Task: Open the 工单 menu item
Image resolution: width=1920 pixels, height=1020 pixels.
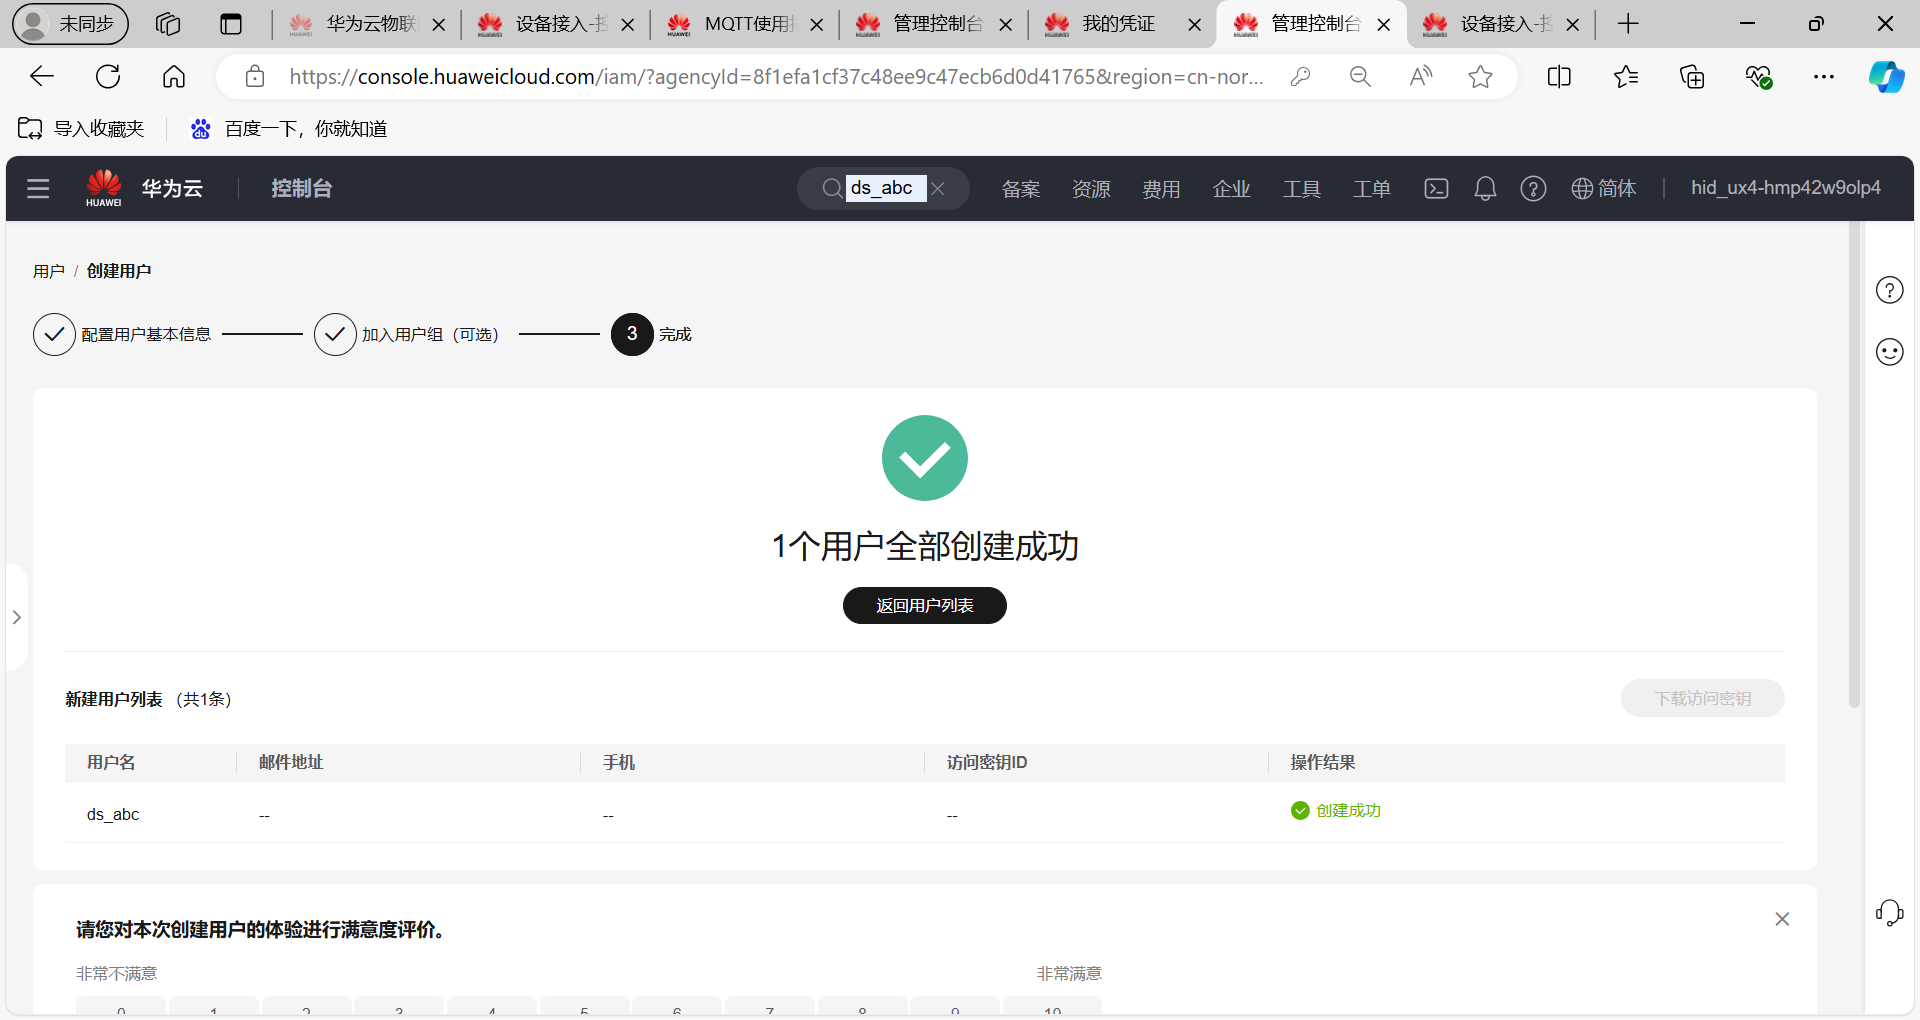Action: [1371, 188]
